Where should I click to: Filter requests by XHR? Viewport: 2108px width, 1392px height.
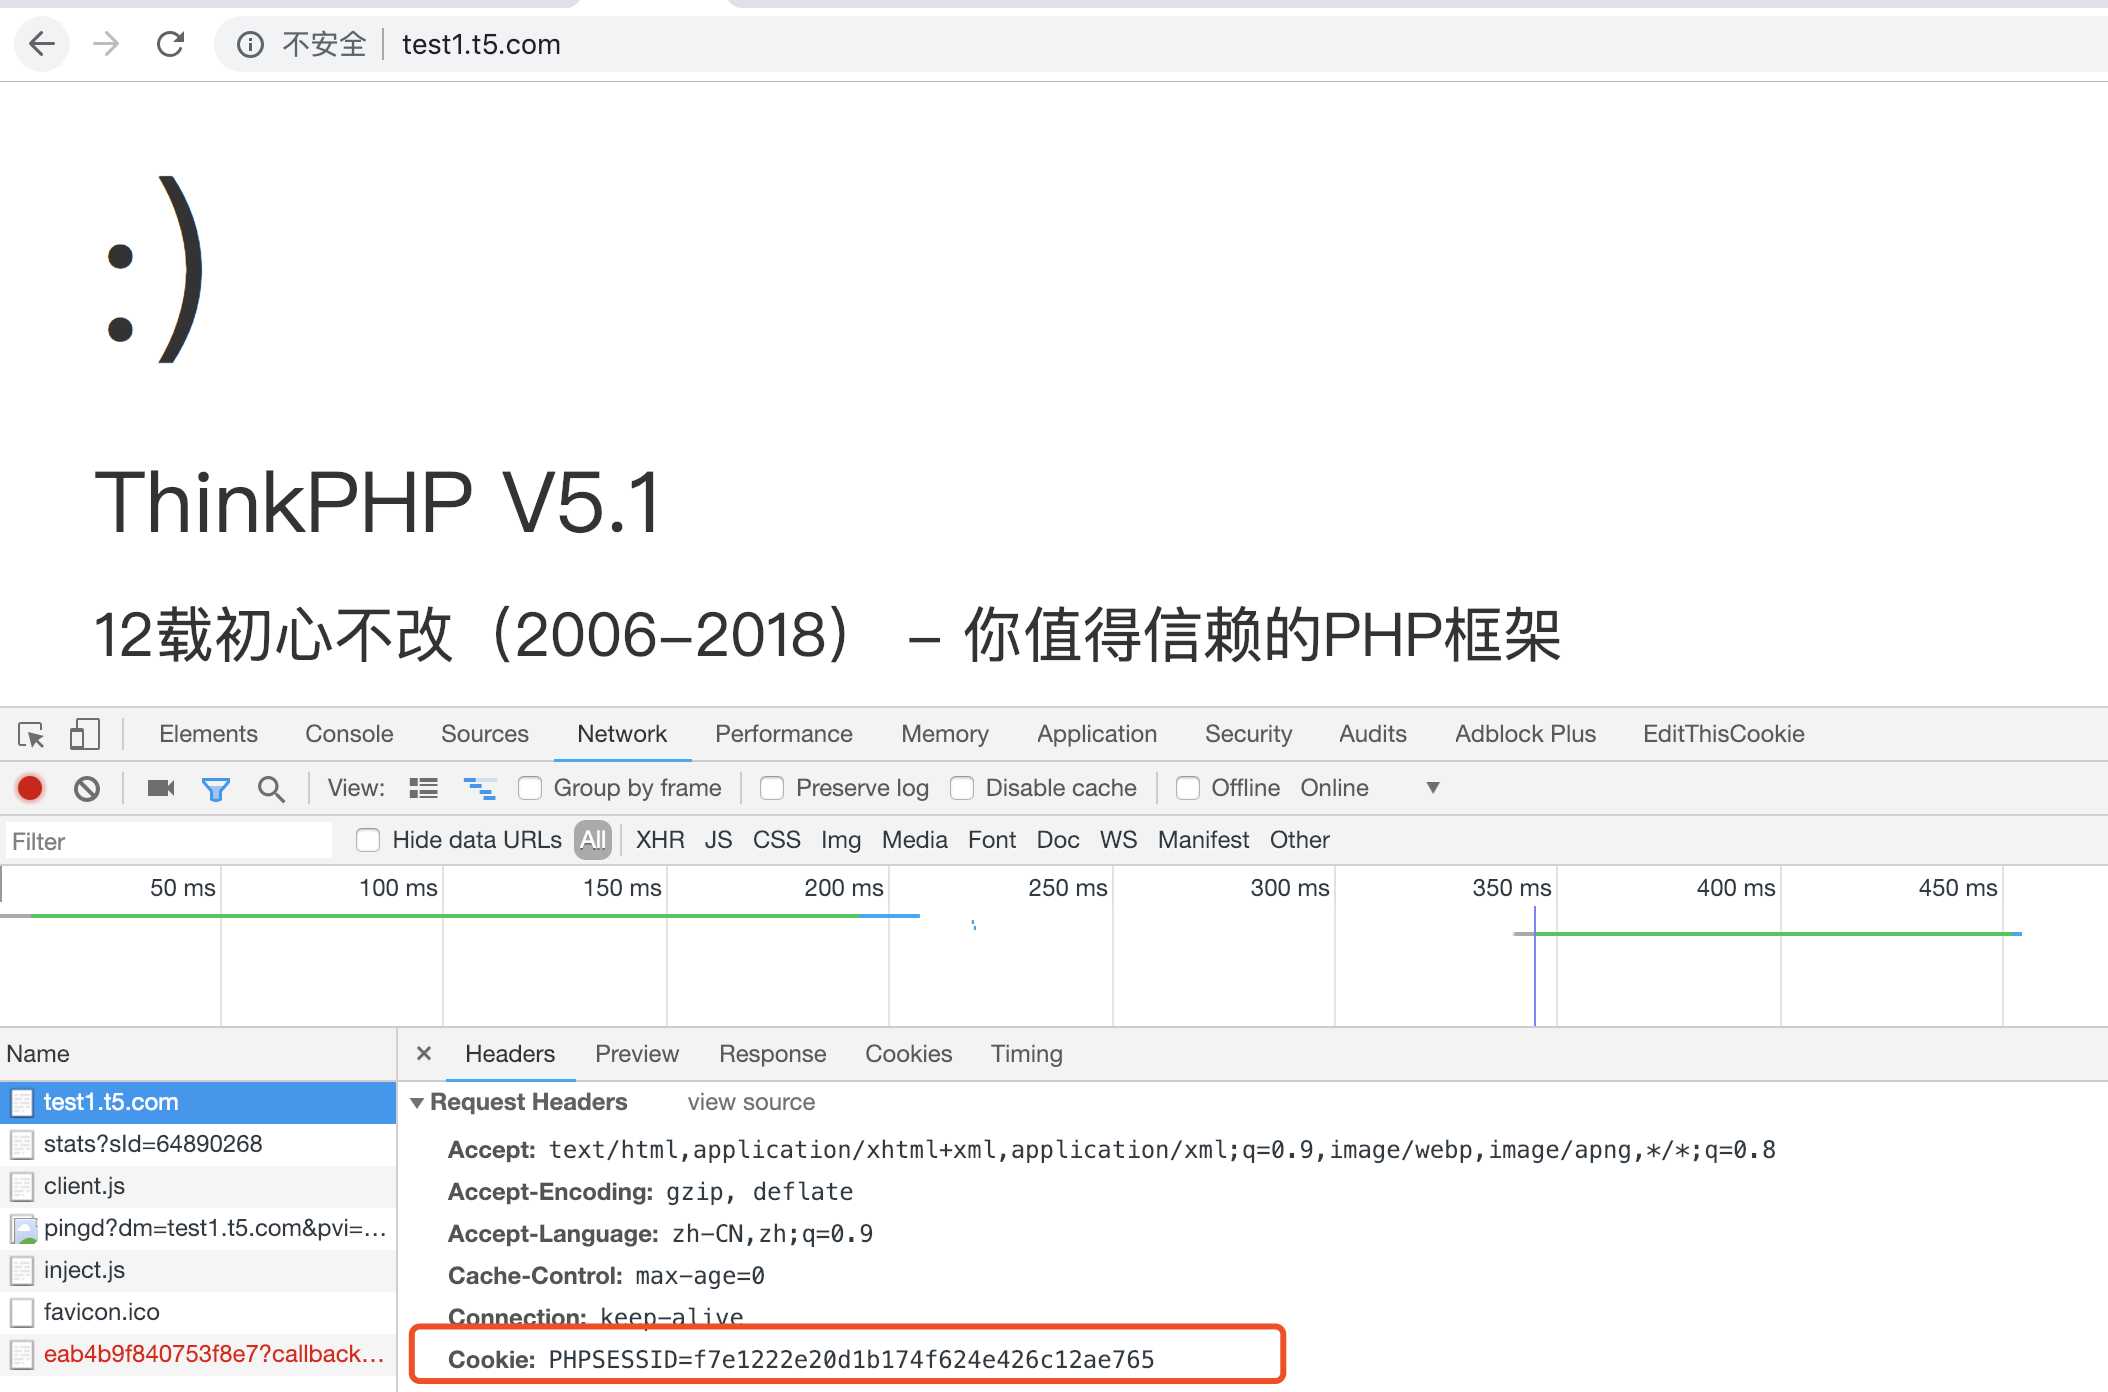(660, 840)
